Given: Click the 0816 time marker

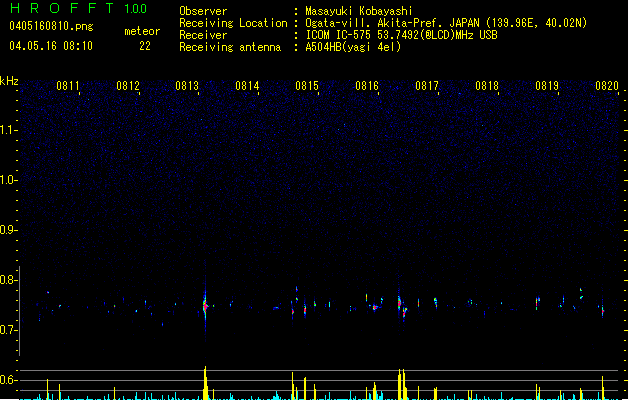Looking at the screenshot, I should 367,85.
